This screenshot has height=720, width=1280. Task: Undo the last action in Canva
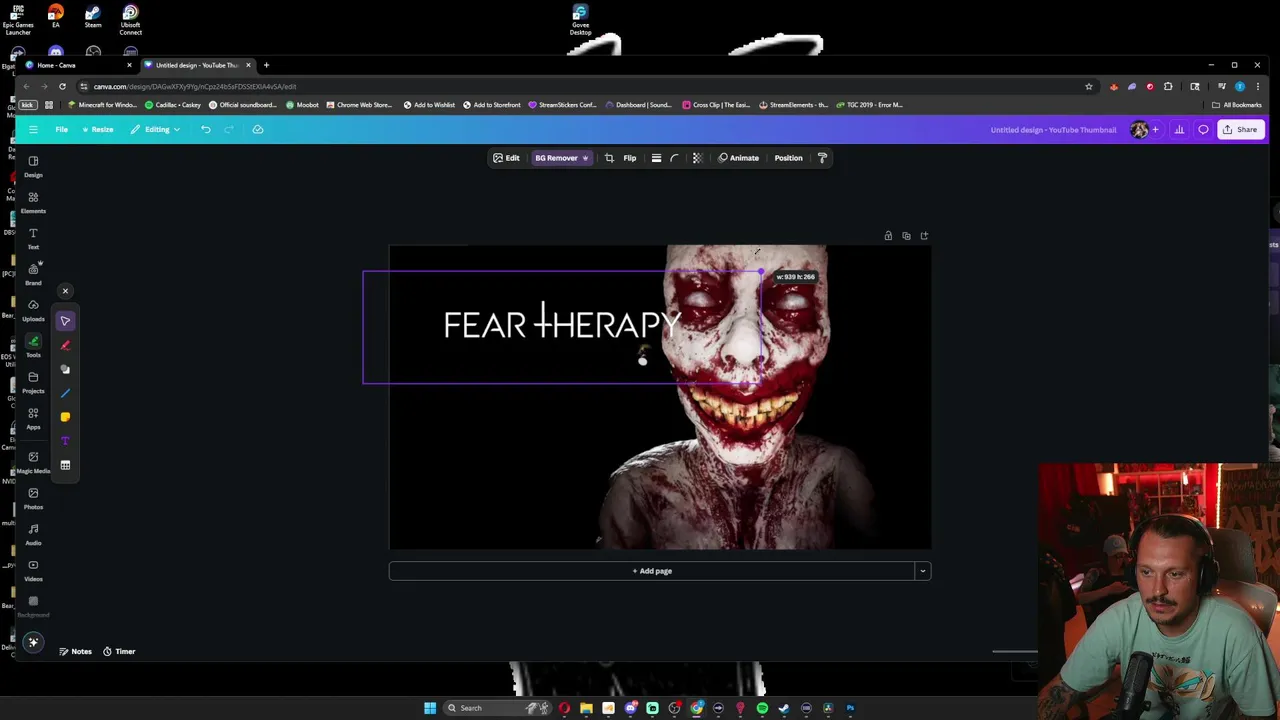click(x=205, y=129)
